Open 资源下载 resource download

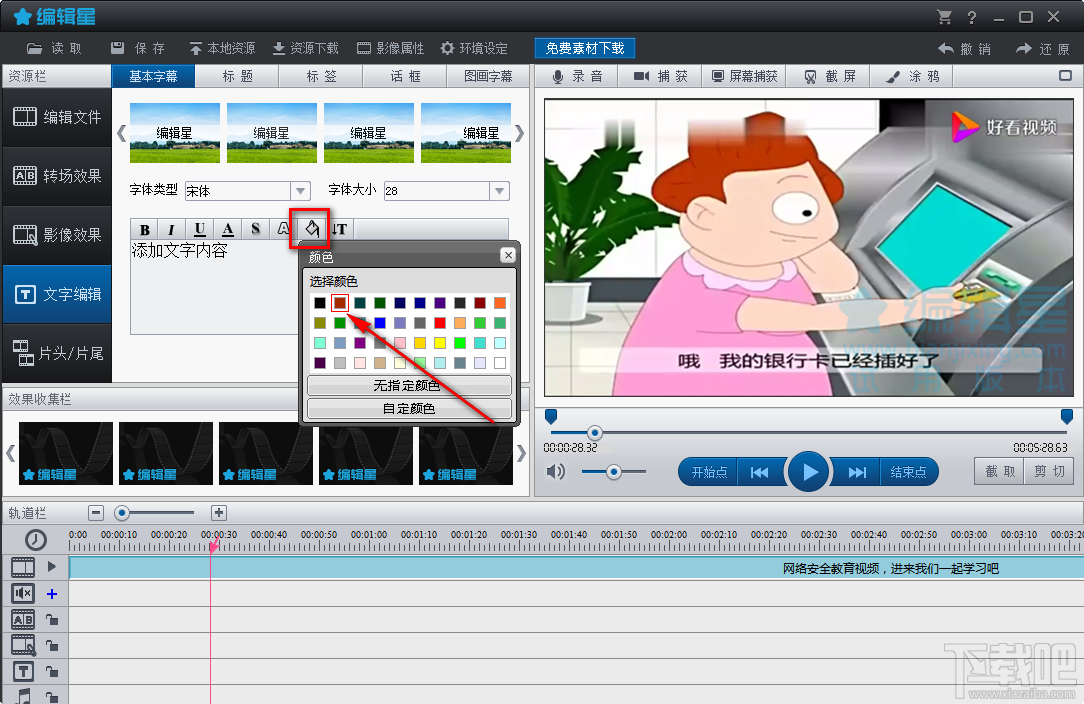[306, 48]
